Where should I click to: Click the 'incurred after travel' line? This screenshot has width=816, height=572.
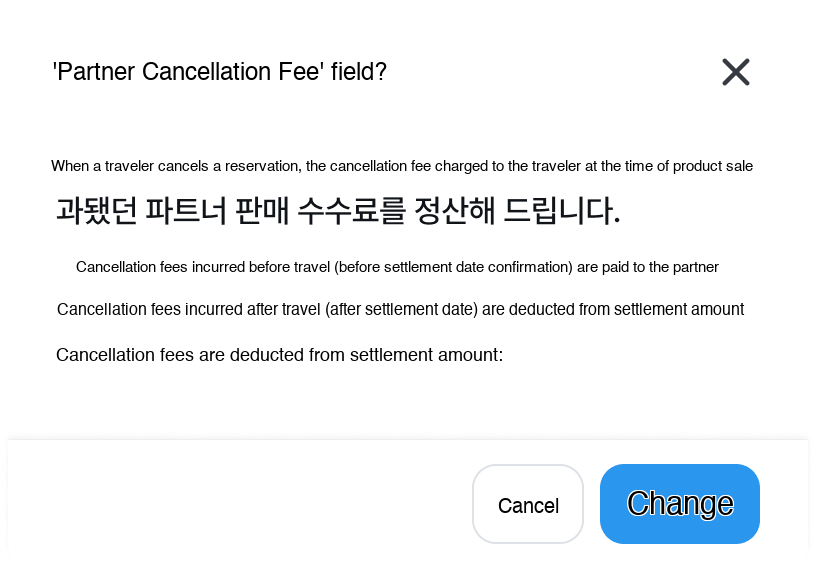[400, 309]
